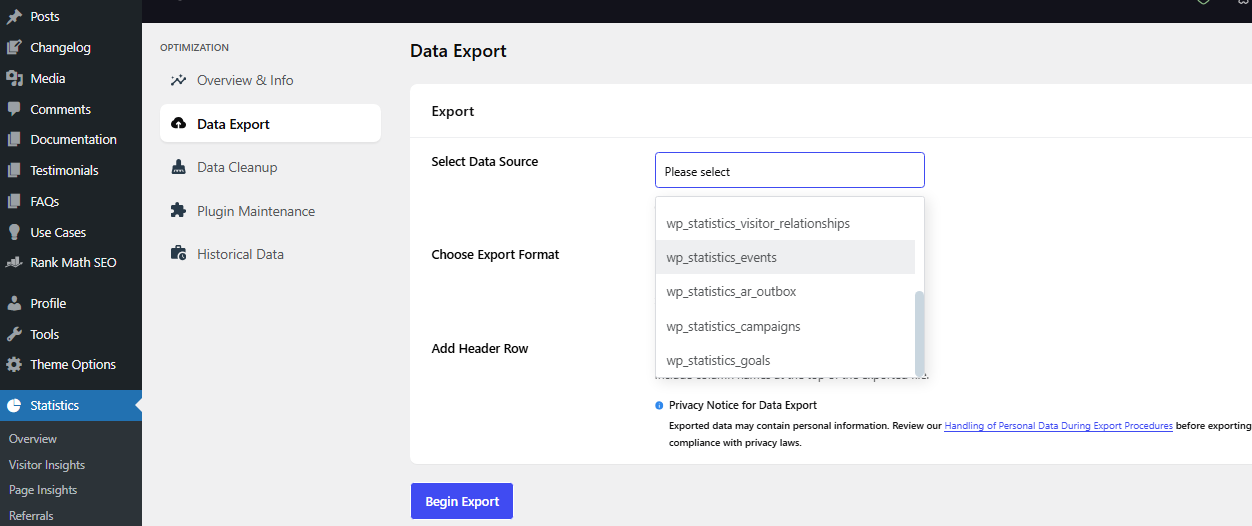Open Visitor Insights submenu item
1252x526 pixels.
(47, 465)
